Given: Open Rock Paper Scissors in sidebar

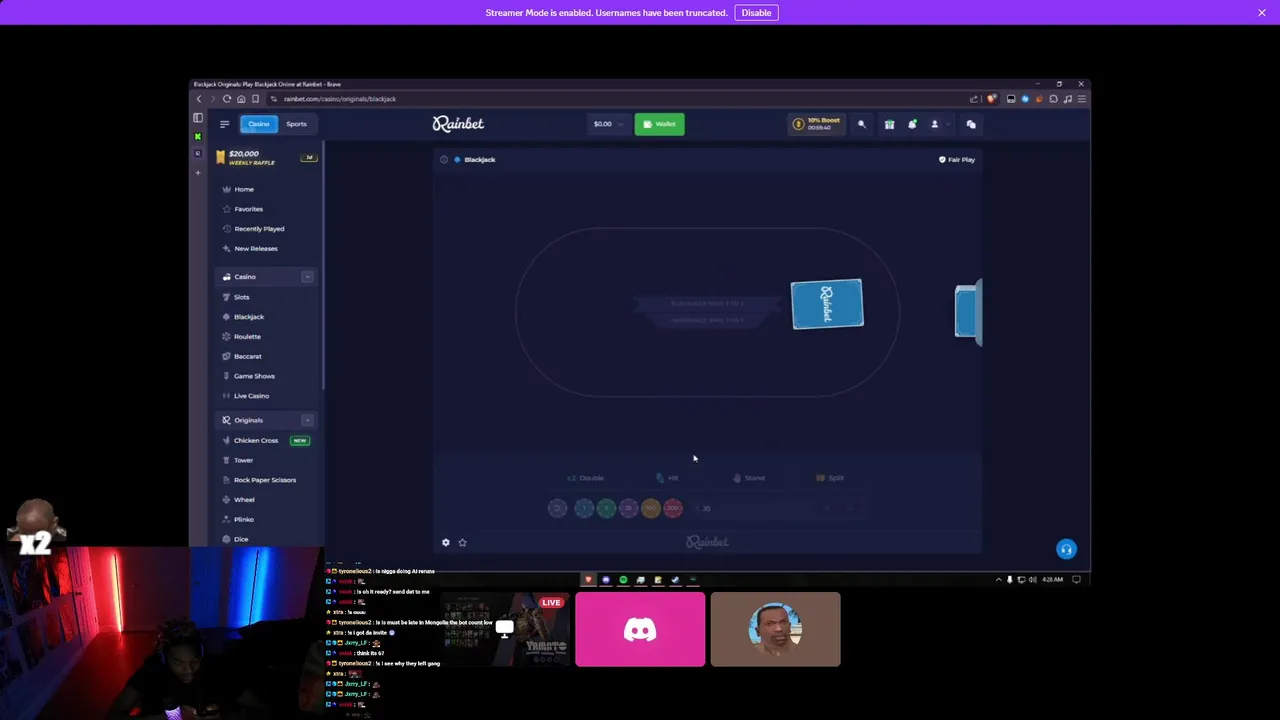Looking at the screenshot, I should [x=265, y=480].
